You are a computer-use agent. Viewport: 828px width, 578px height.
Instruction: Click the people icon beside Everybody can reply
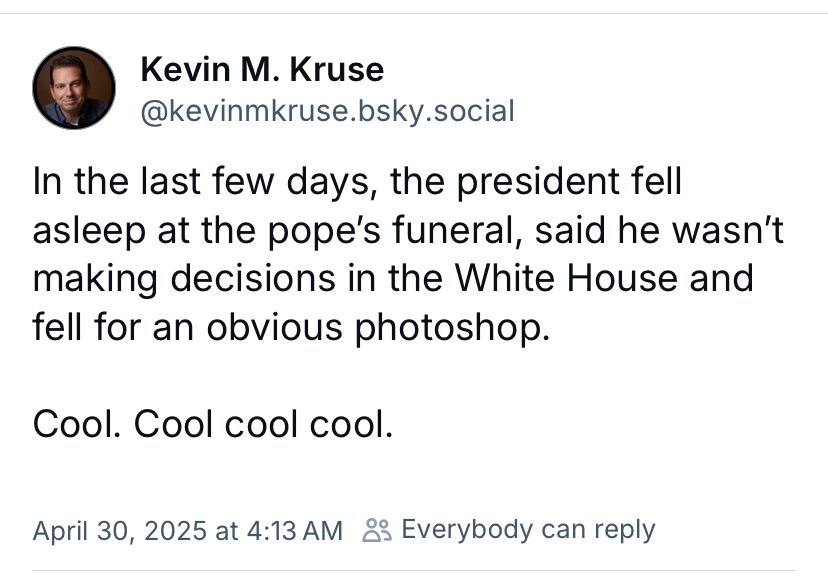pyautogui.click(x=377, y=530)
